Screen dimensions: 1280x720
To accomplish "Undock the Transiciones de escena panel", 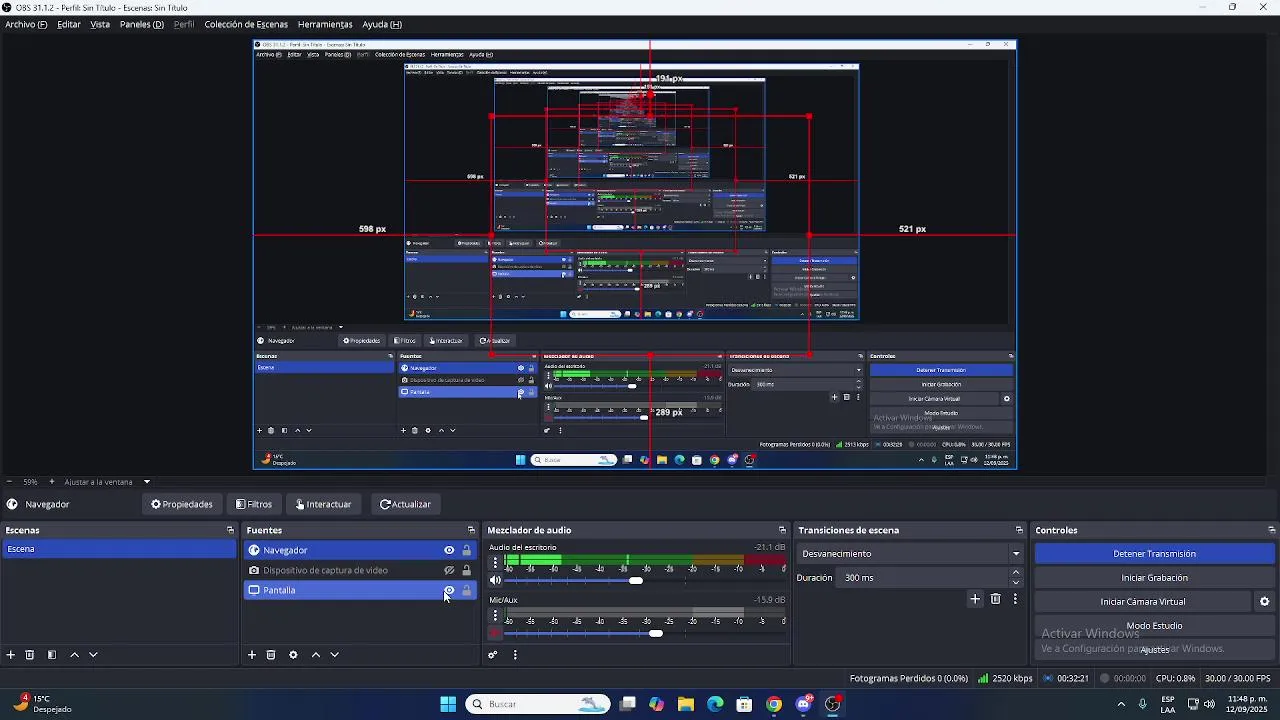I will pyautogui.click(x=1019, y=530).
